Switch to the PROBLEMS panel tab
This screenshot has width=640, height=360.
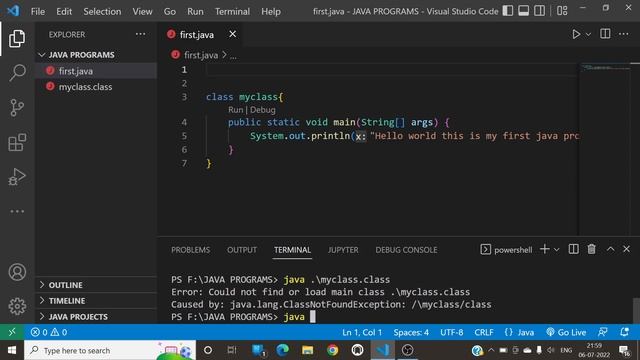[190, 250]
